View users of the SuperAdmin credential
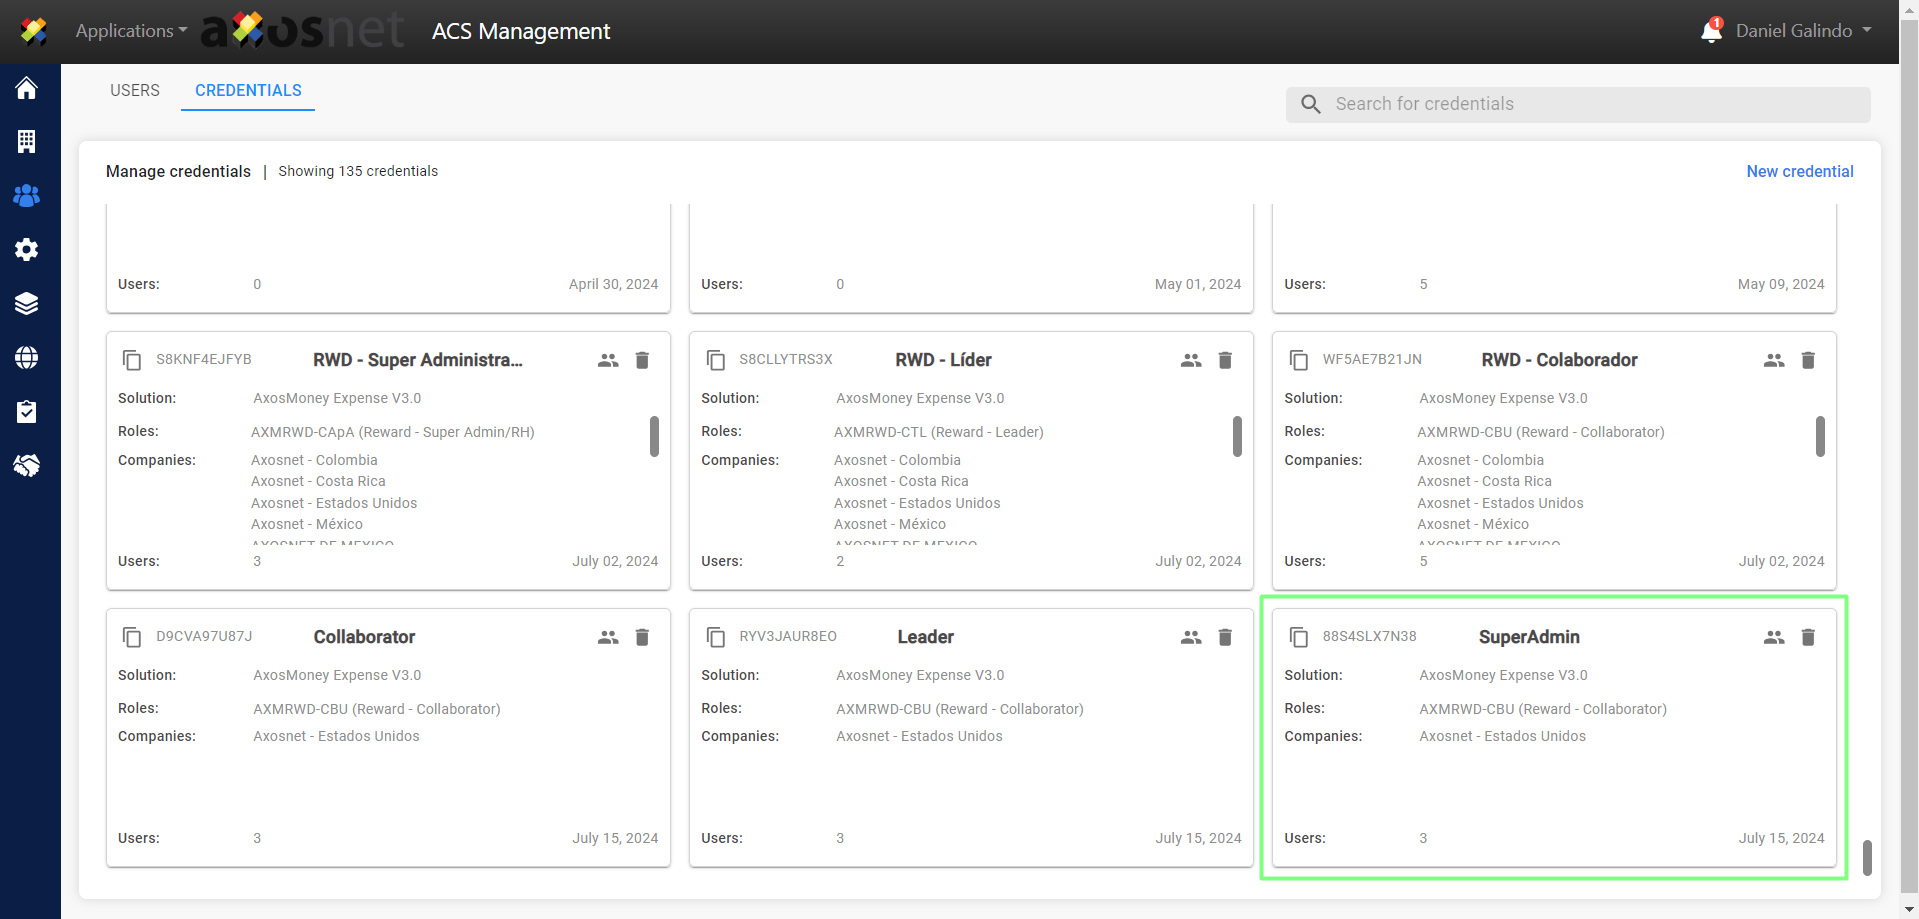 1774,637
